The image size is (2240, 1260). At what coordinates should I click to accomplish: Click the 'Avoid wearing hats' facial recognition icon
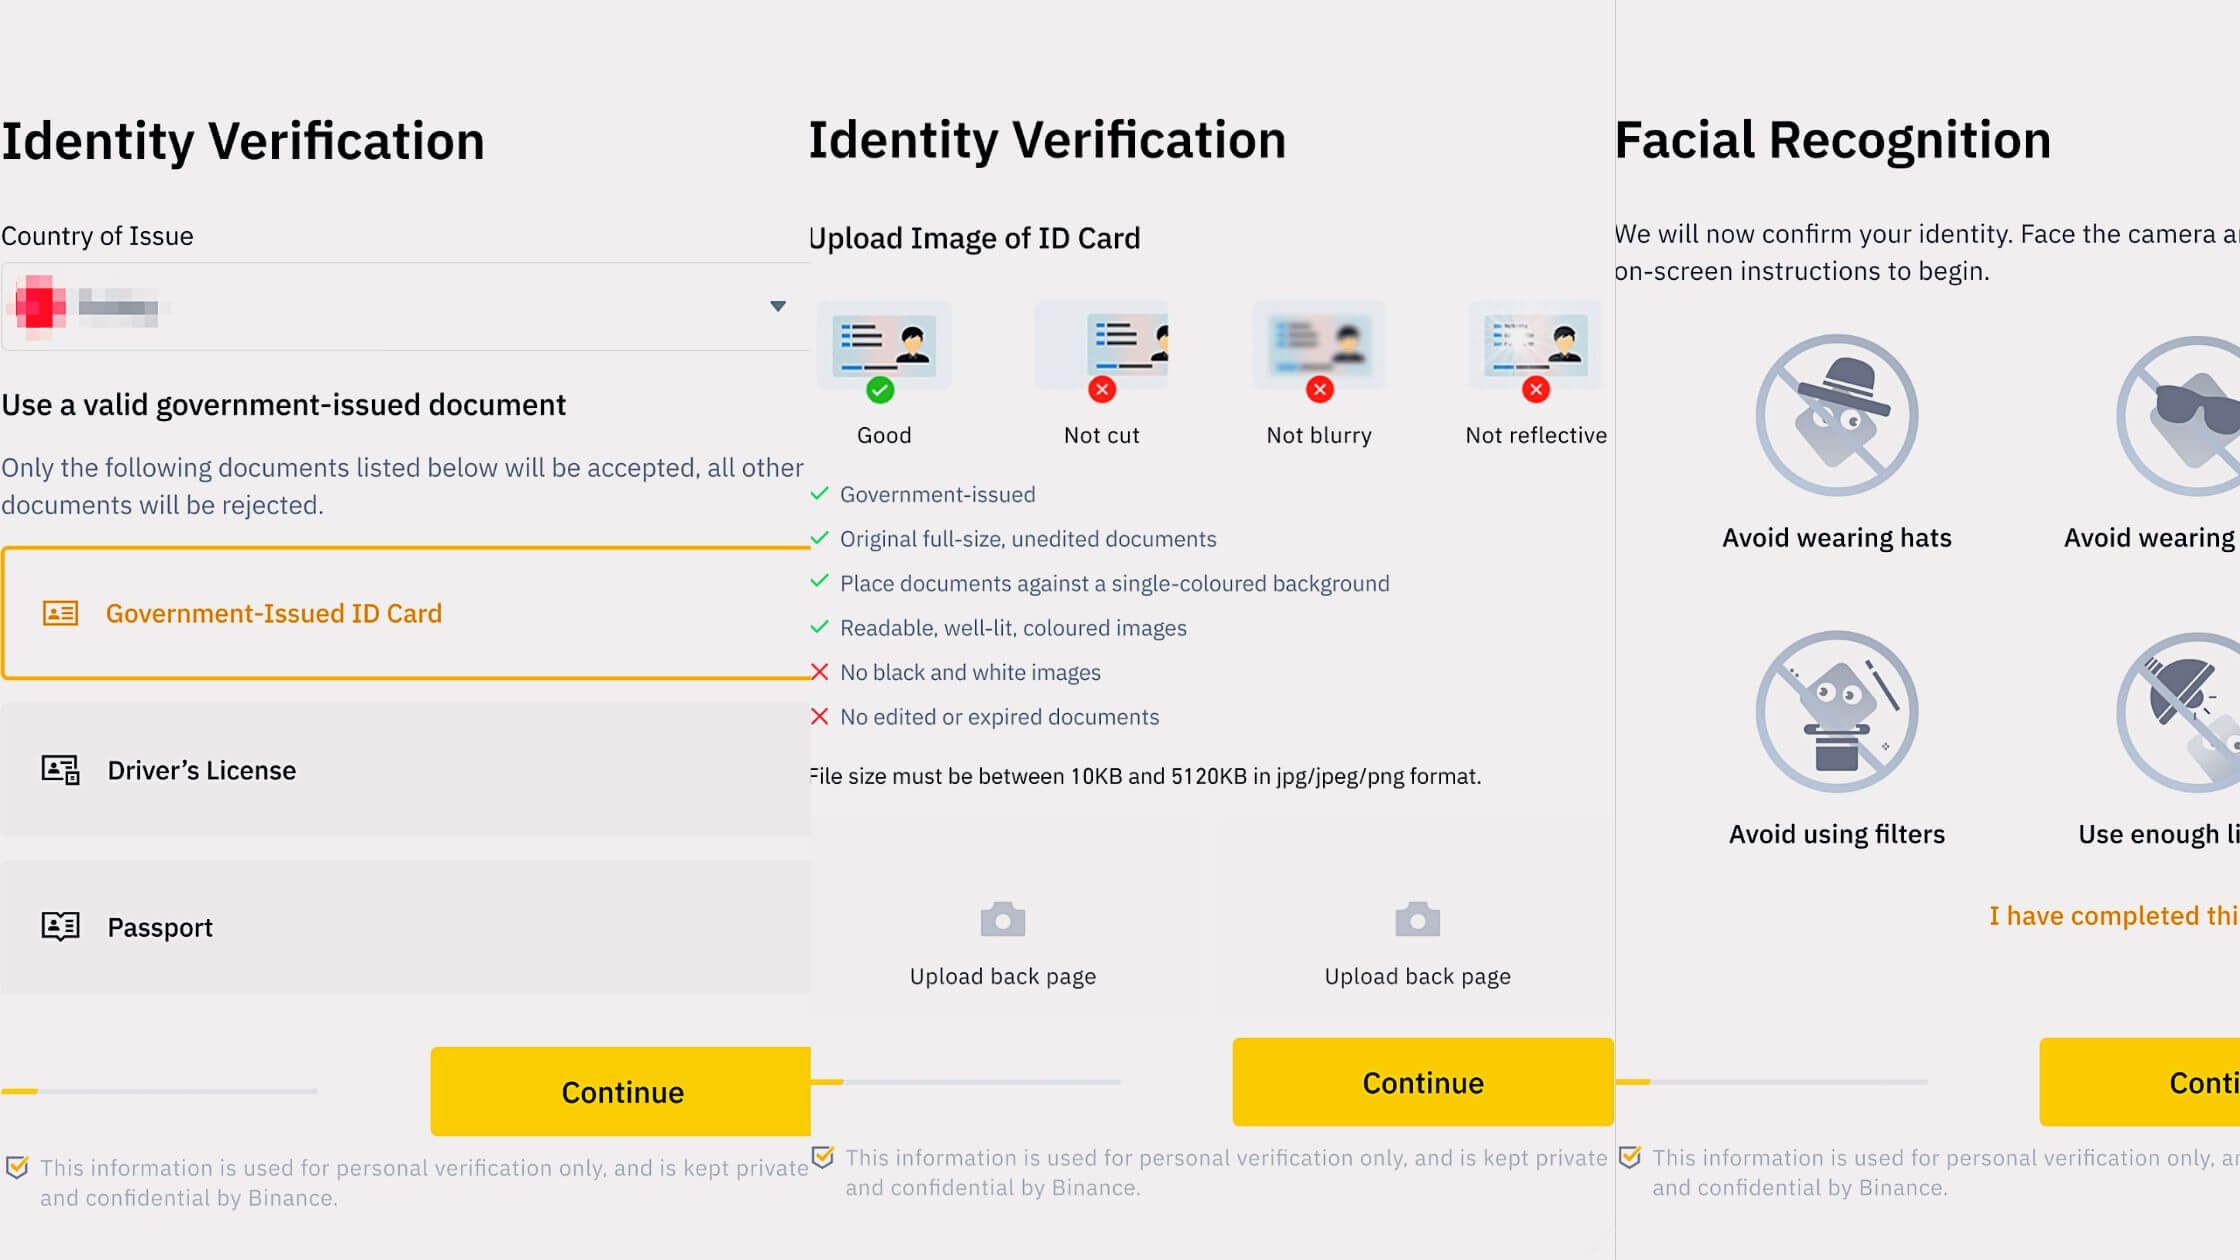(1835, 415)
